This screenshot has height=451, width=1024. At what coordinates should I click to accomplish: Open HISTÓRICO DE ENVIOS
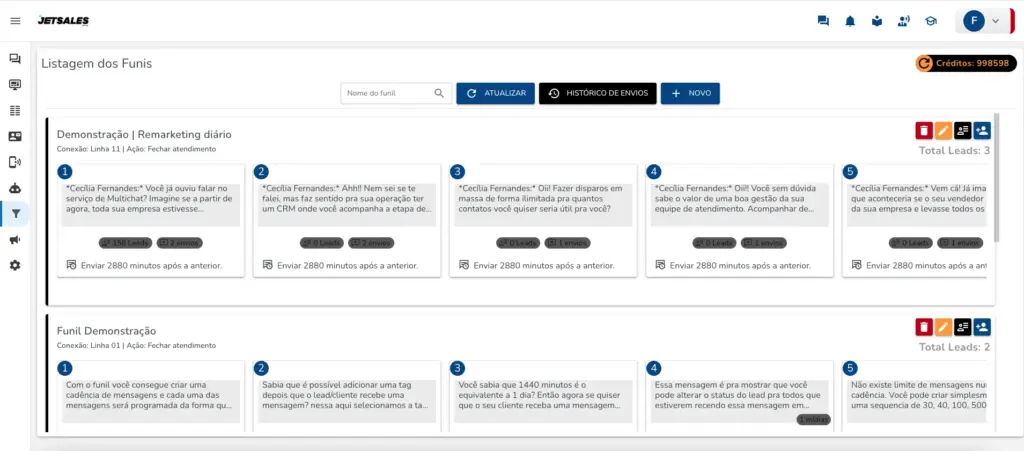(x=597, y=93)
